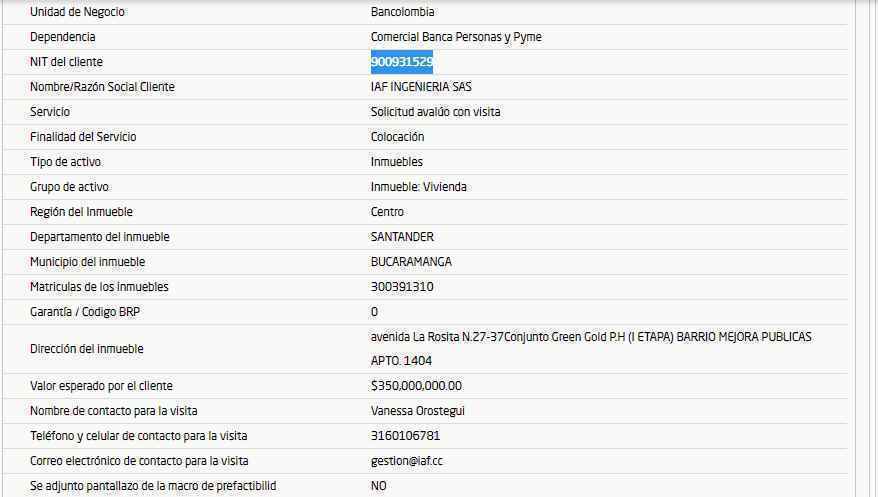Viewport: 878px width, 497px height.
Task: Select contact name Vanessa Orostegui
Action: pyautogui.click(x=417, y=411)
